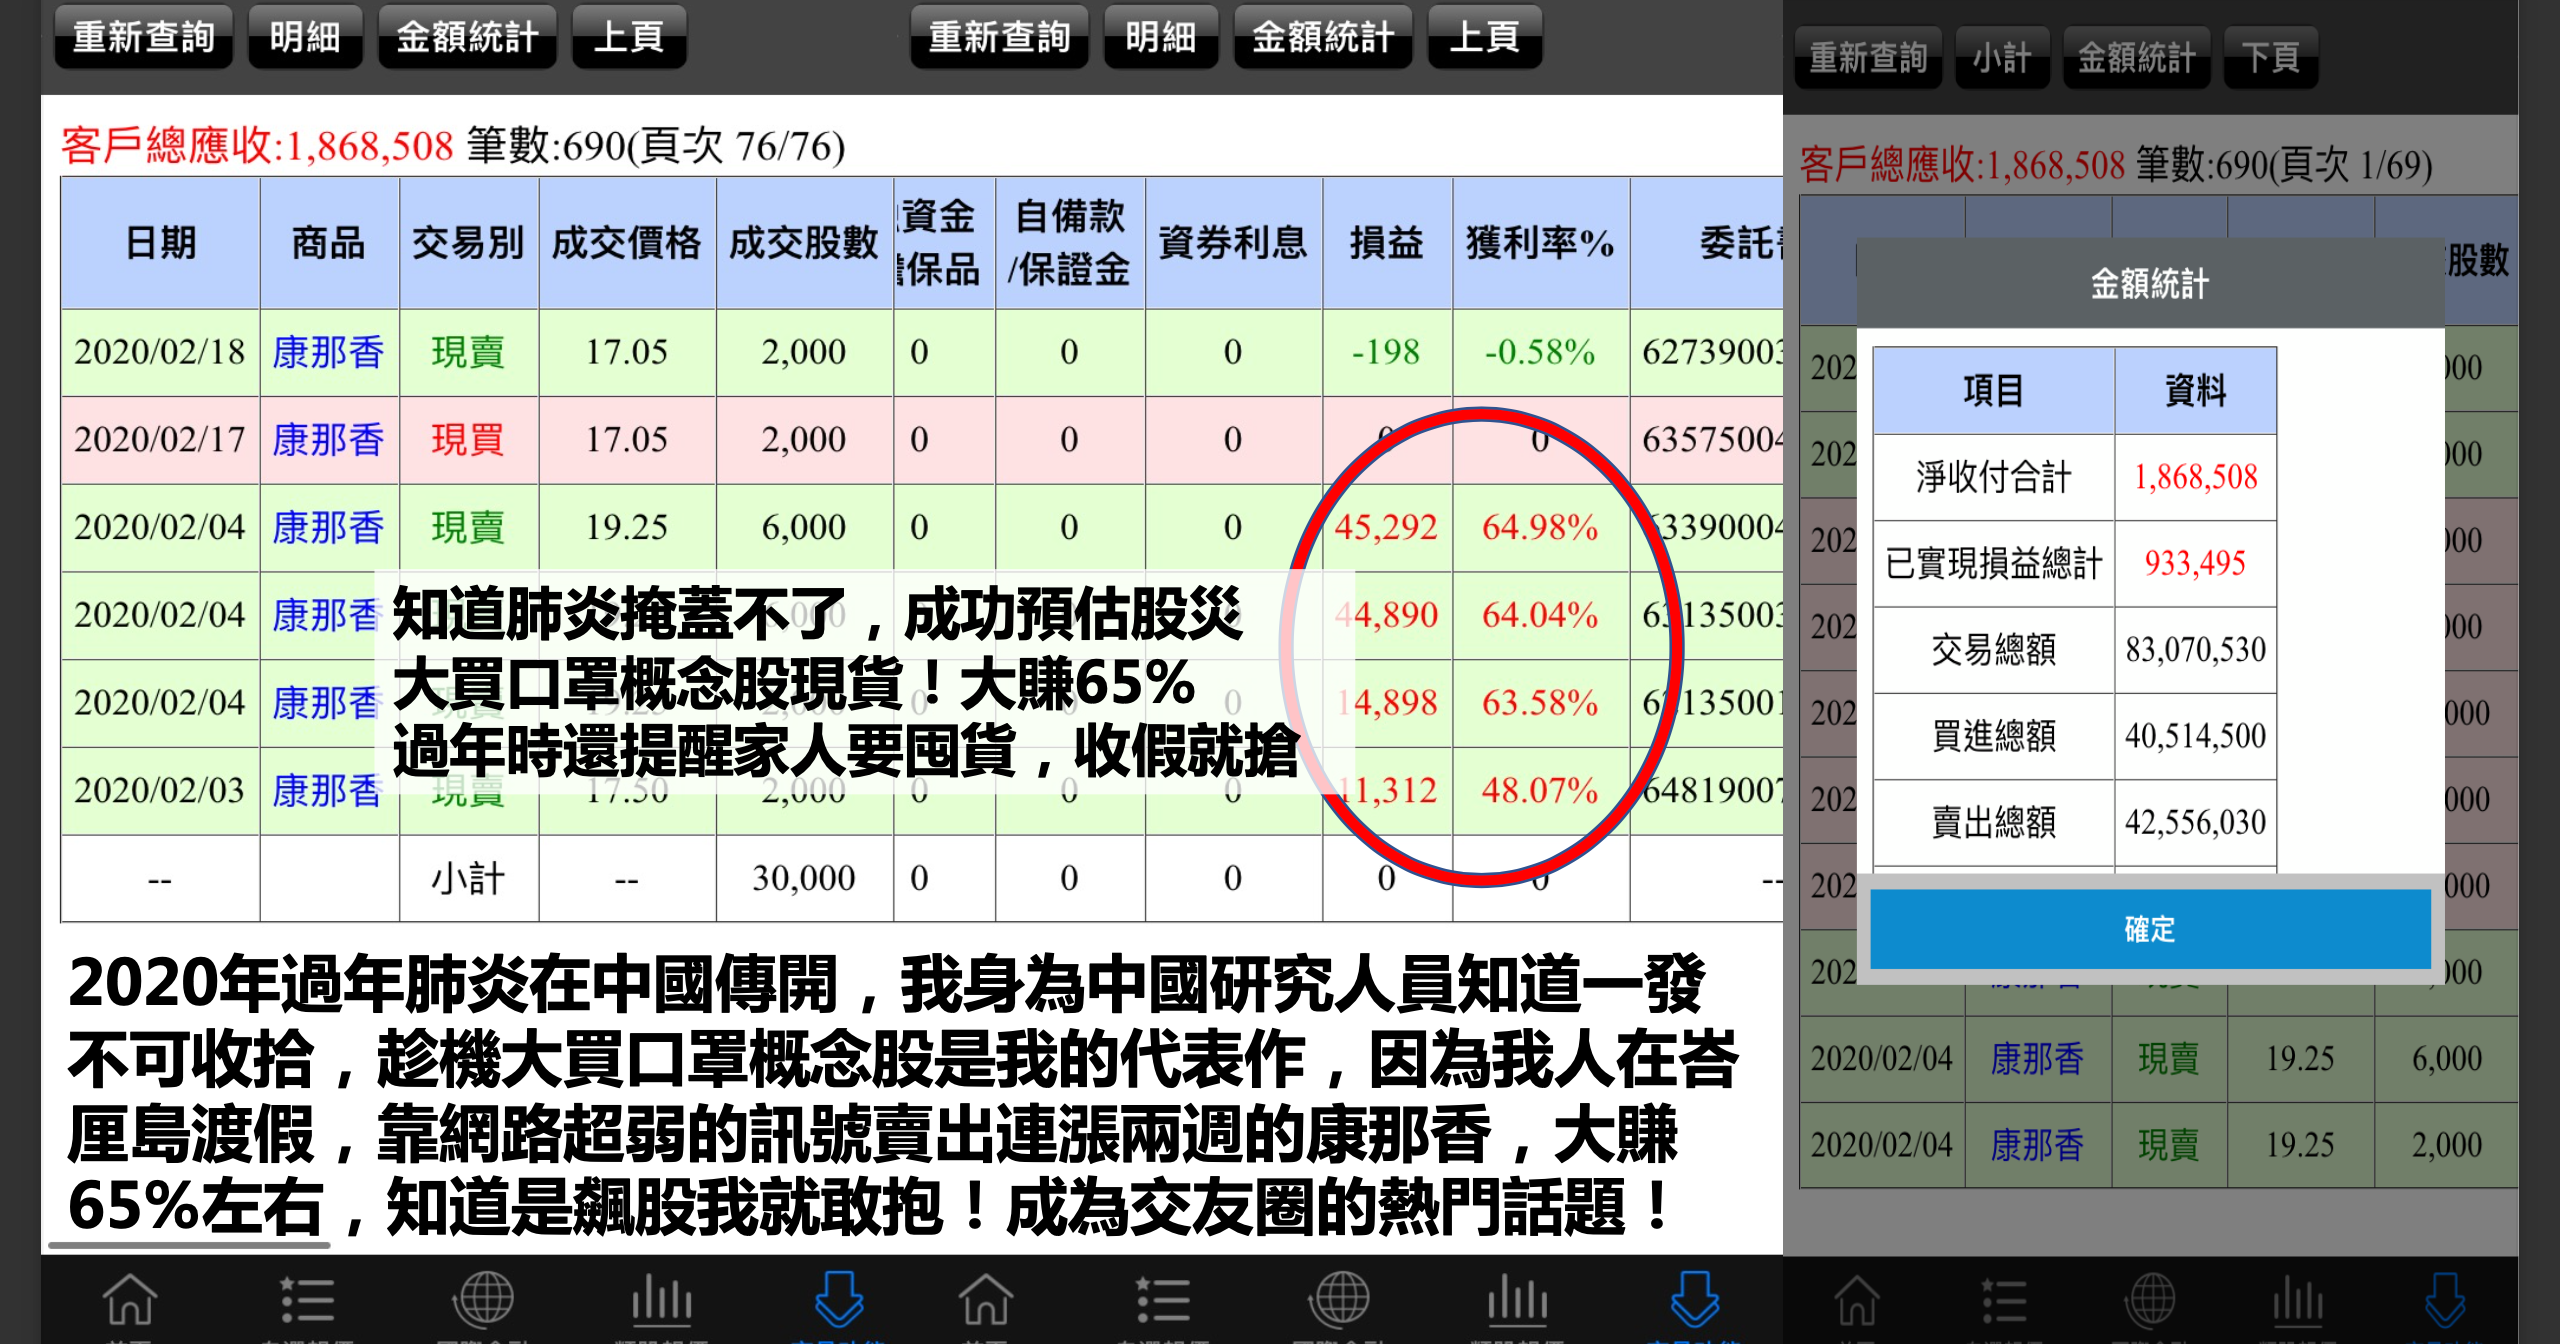Screen dimensions: 2560x1344
Task: Select the 45,292 profit value
Action: [x=1386, y=527]
